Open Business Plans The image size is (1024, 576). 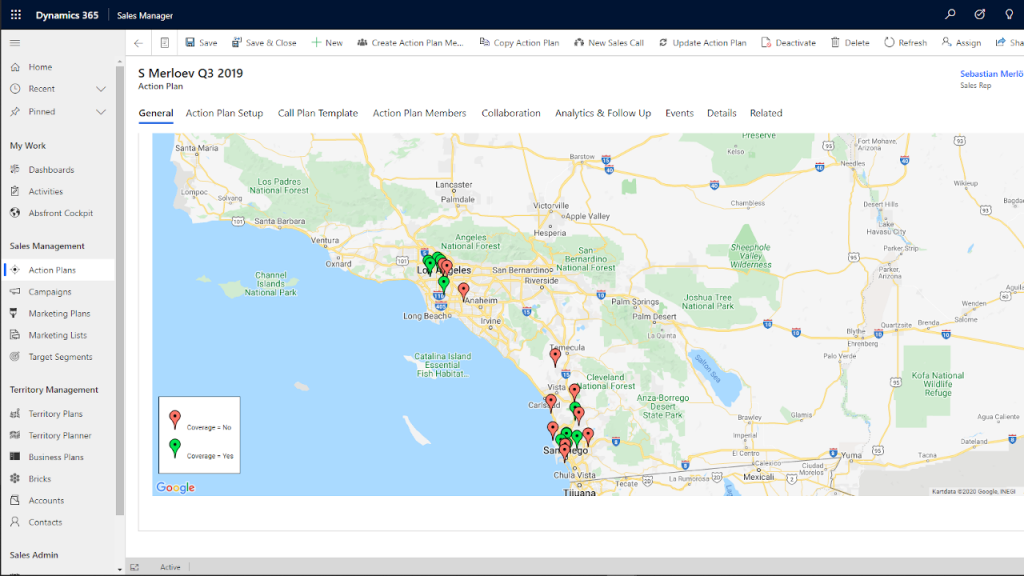[58, 457]
